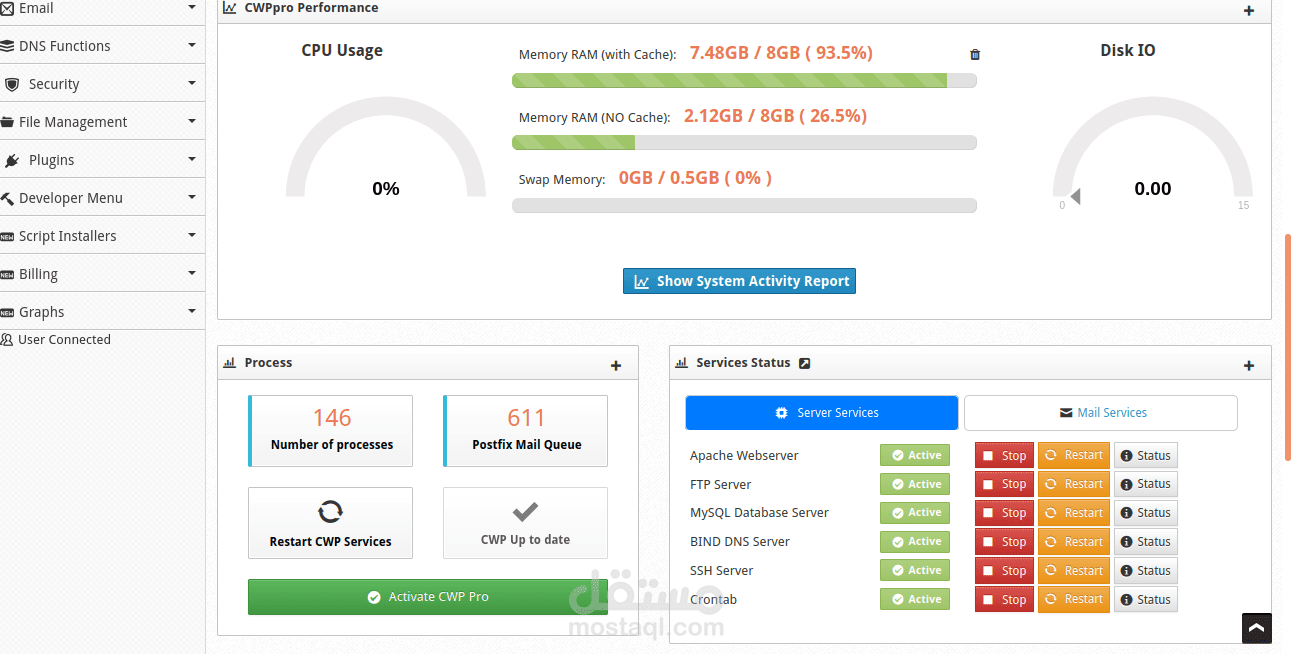Stop the SSH Server
This screenshot has width=1294, height=654.
tap(1004, 571)
